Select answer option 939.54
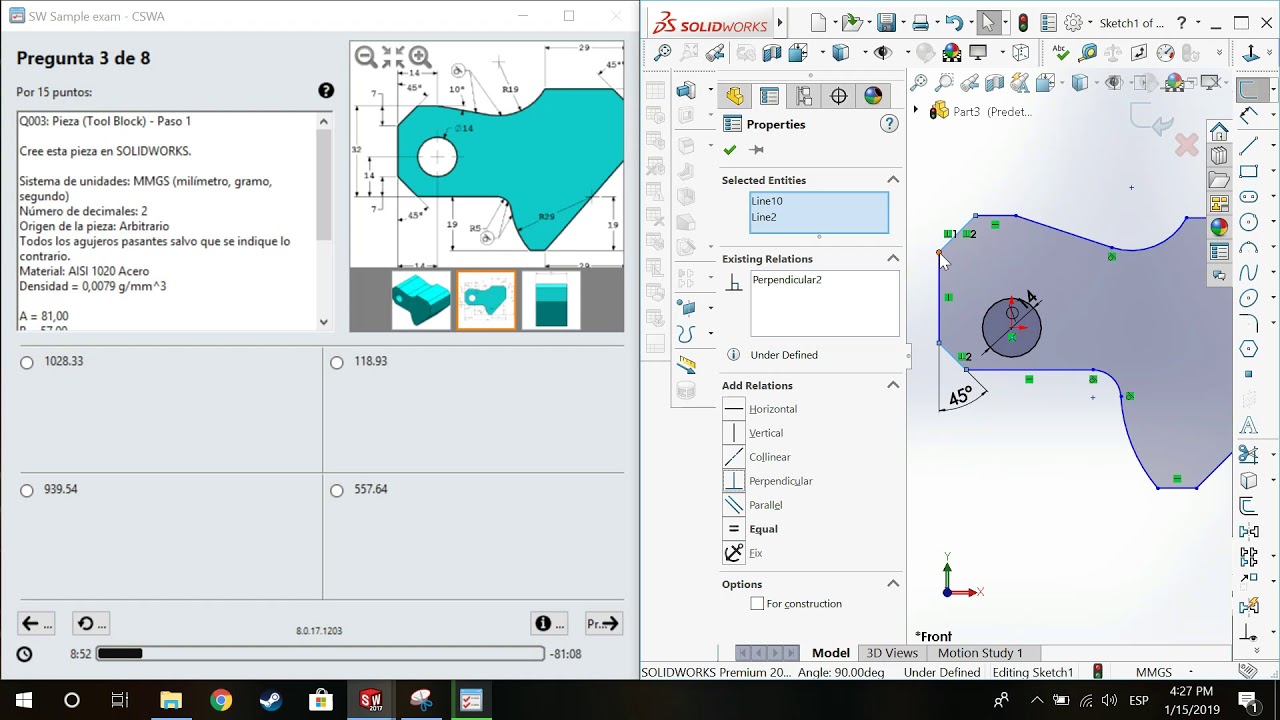This screenshot has height=720, width=1280. click(x=27, y=490)
